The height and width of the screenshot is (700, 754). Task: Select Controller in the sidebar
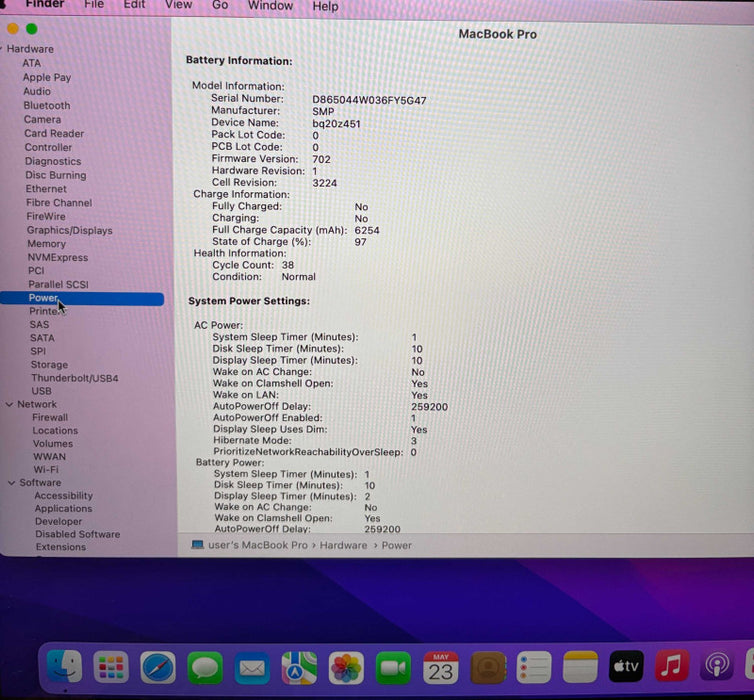[x=49, y=147]
